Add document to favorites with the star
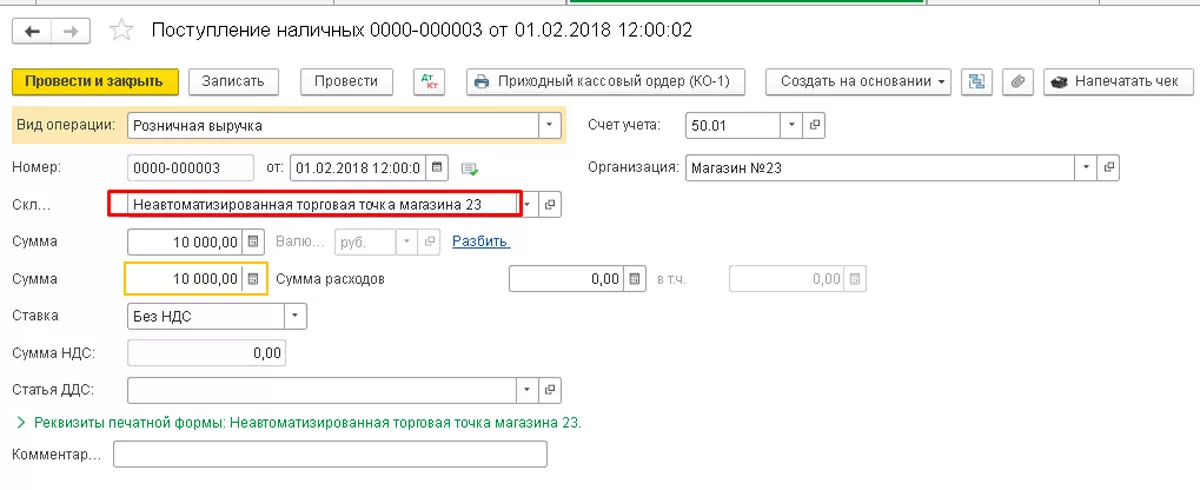The height and width of the screenshot is (490, 1200). [x=121, y=31]
